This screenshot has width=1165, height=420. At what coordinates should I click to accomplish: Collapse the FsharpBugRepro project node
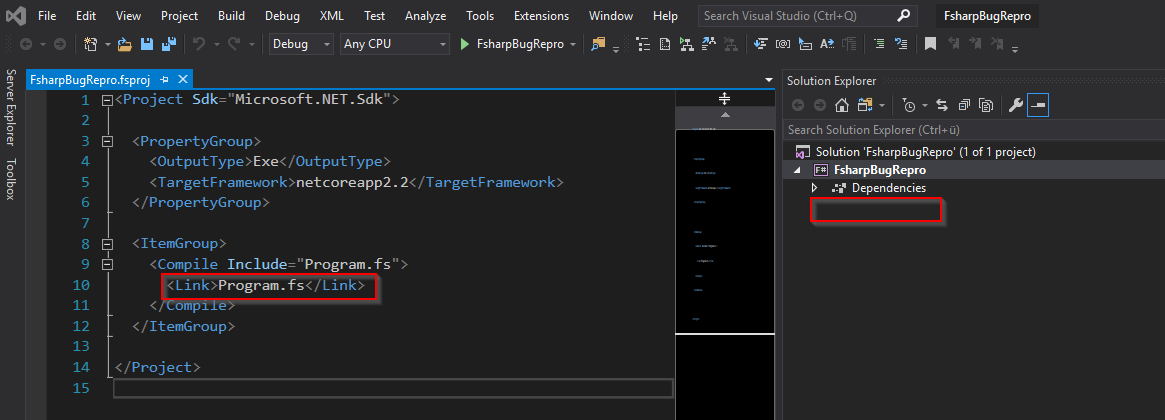click(799, 170)
